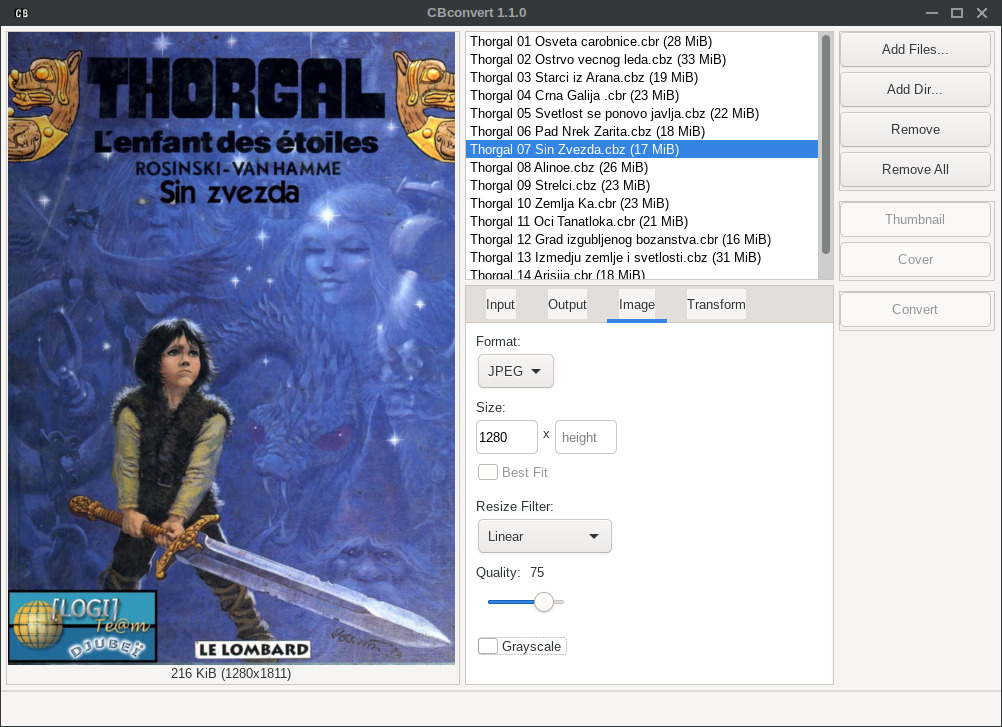Expand the Linear resize filter dropdown
This screenshot has width=1002, height=727.
coord(544,536)
